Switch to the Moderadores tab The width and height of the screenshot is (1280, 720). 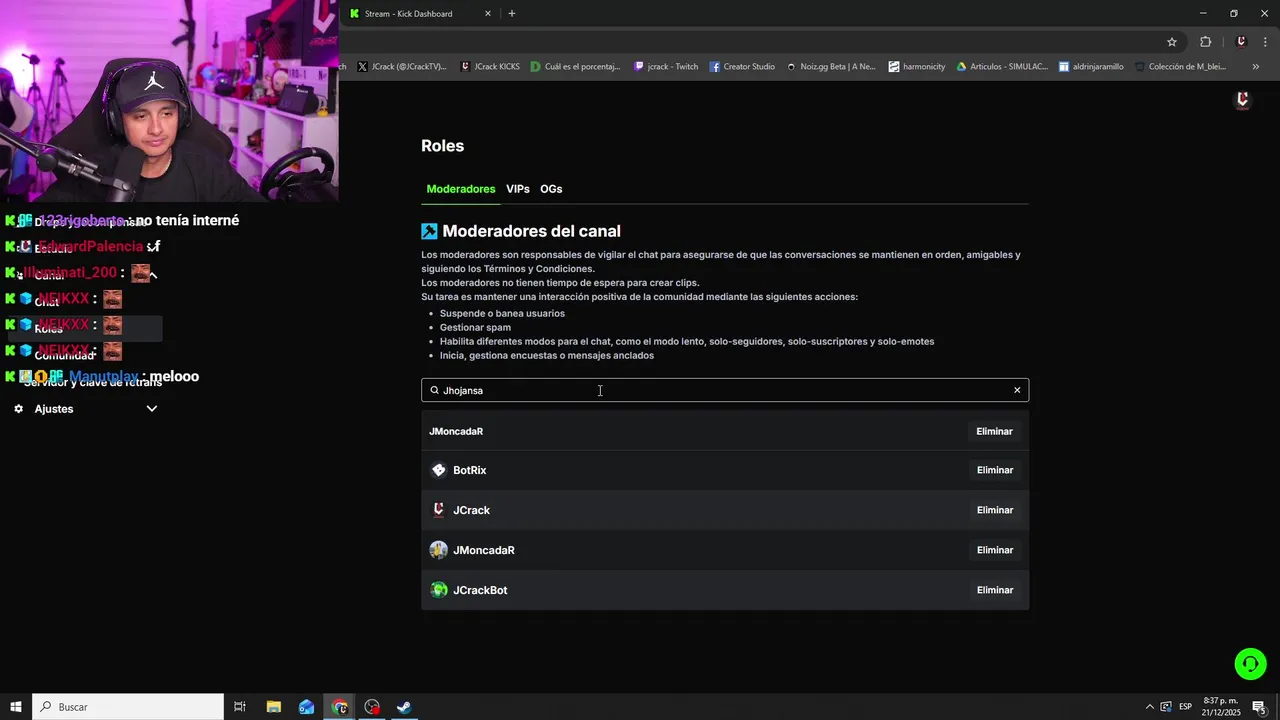coord(461,189)
